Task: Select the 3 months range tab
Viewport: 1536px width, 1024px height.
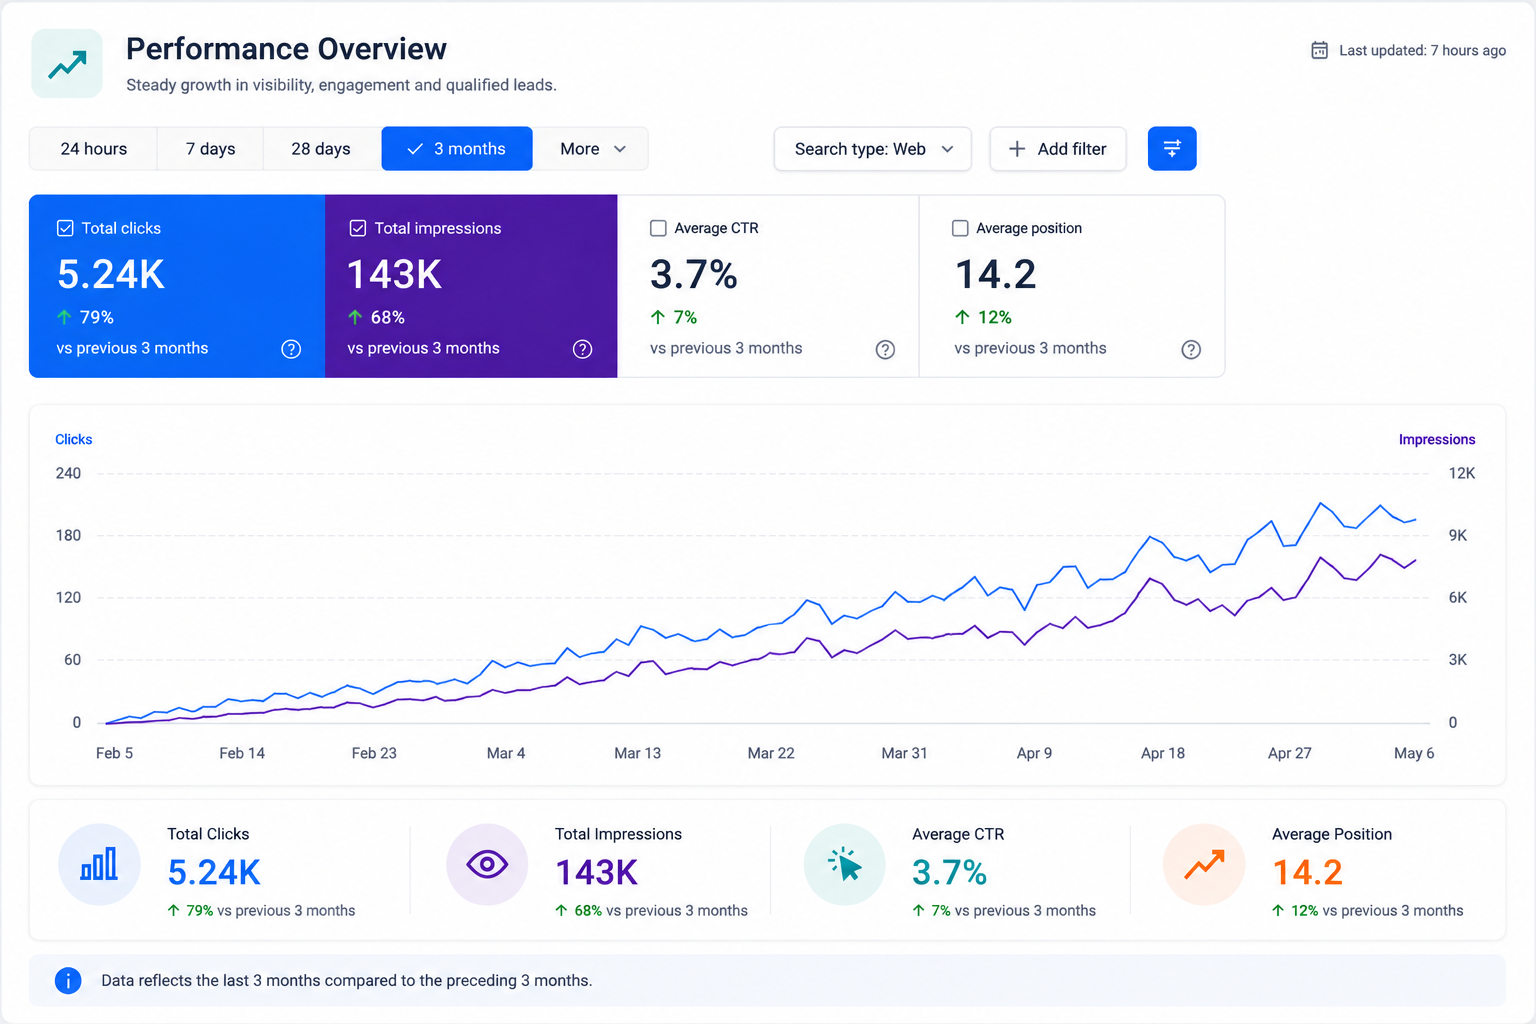Action: point(457,149)
